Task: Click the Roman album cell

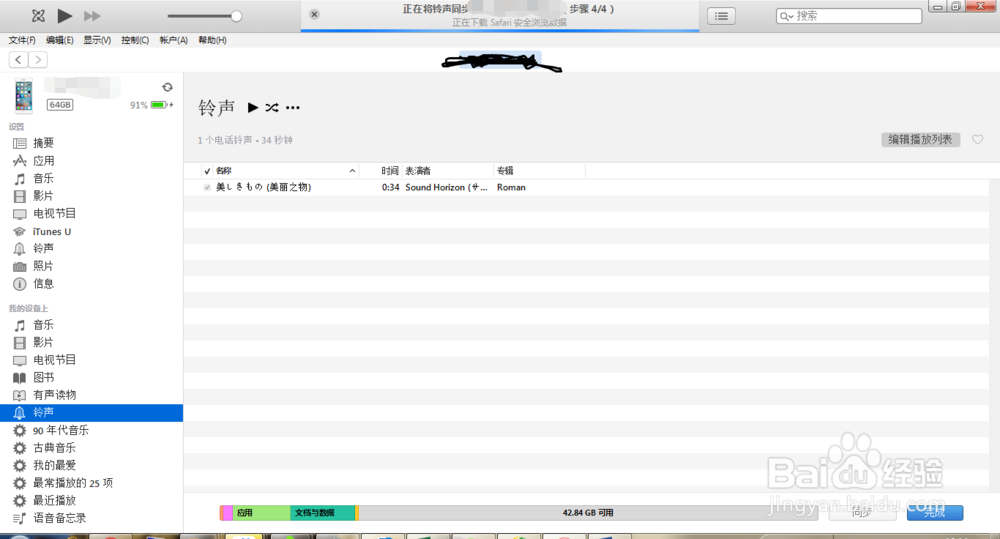Action: pos(511,188)
